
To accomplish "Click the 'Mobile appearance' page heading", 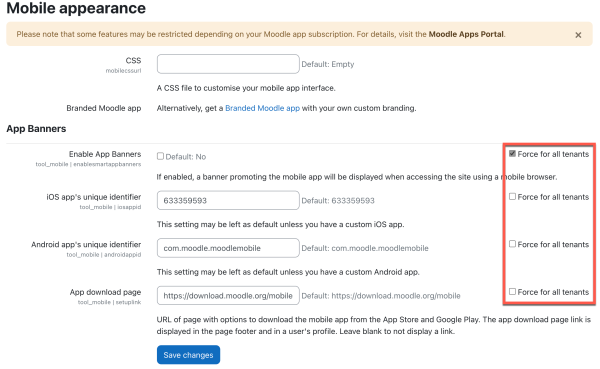I will tap(76, 8).
